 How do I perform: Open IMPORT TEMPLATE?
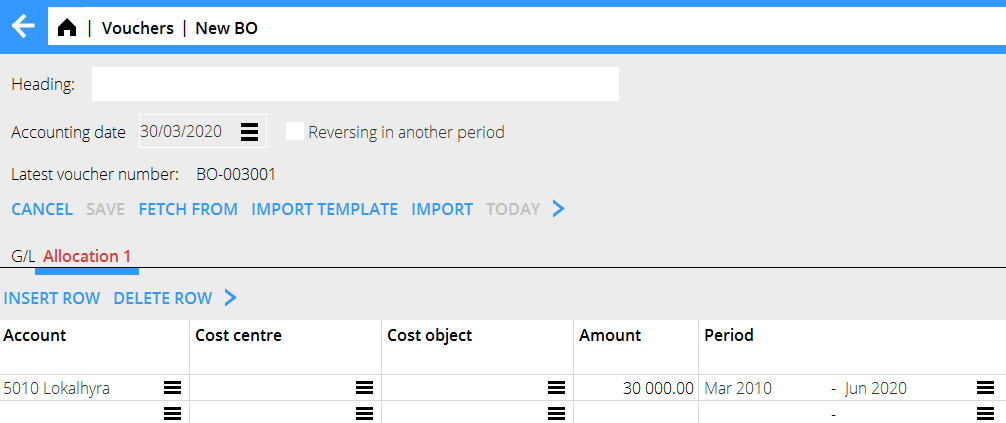click(324, 209)
